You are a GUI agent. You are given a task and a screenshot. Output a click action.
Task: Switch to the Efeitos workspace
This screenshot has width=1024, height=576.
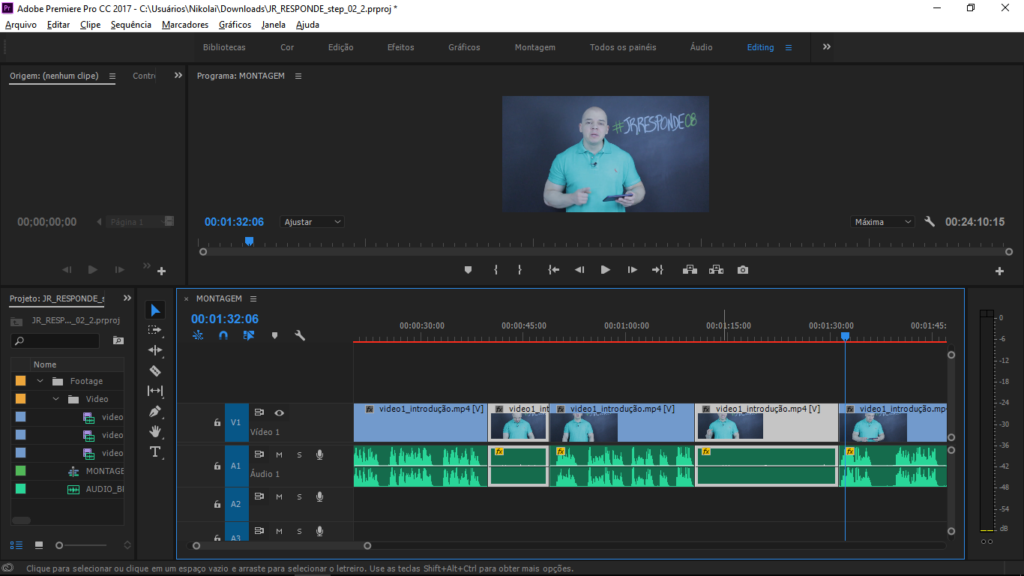click(x=400, y=47)
